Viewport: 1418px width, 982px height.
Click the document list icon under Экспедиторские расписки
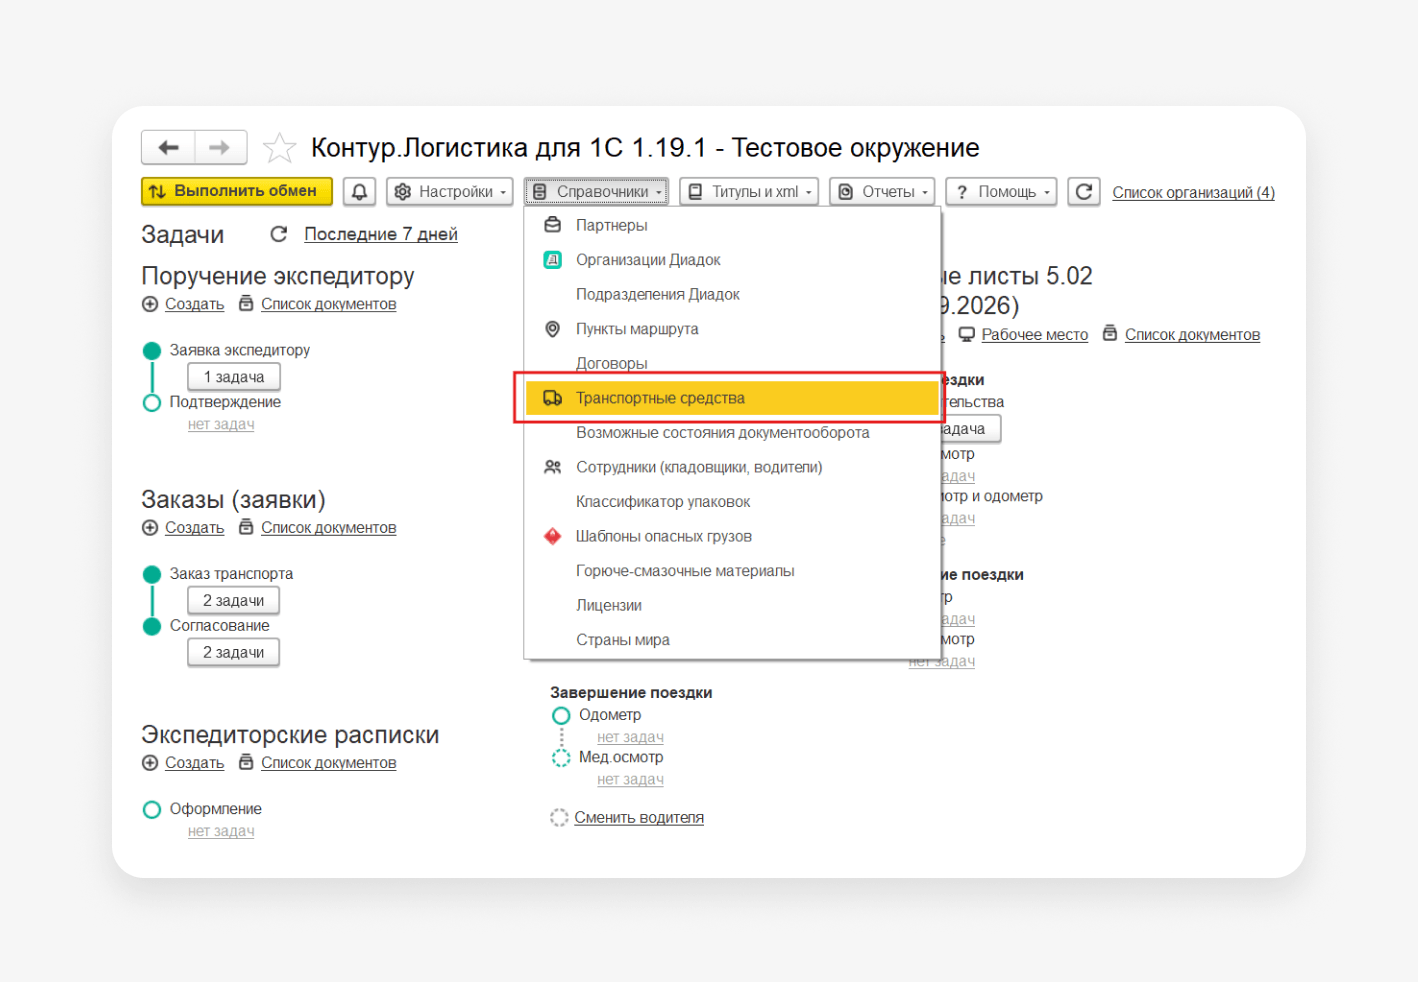(246, 763)
